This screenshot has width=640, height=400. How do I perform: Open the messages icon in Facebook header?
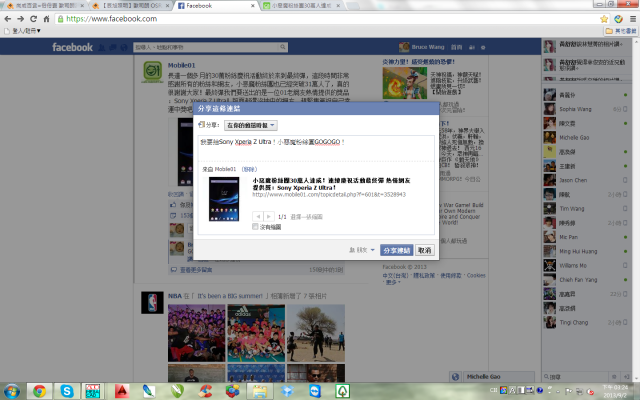113,48
